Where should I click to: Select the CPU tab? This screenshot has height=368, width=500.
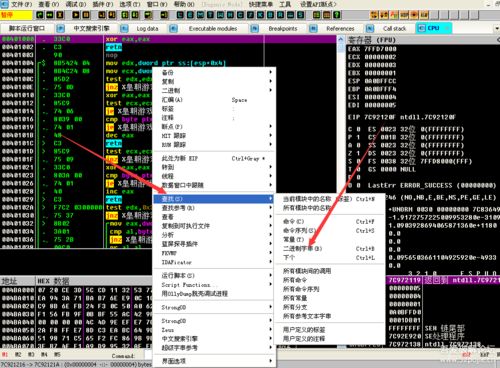tap(434, 28)
